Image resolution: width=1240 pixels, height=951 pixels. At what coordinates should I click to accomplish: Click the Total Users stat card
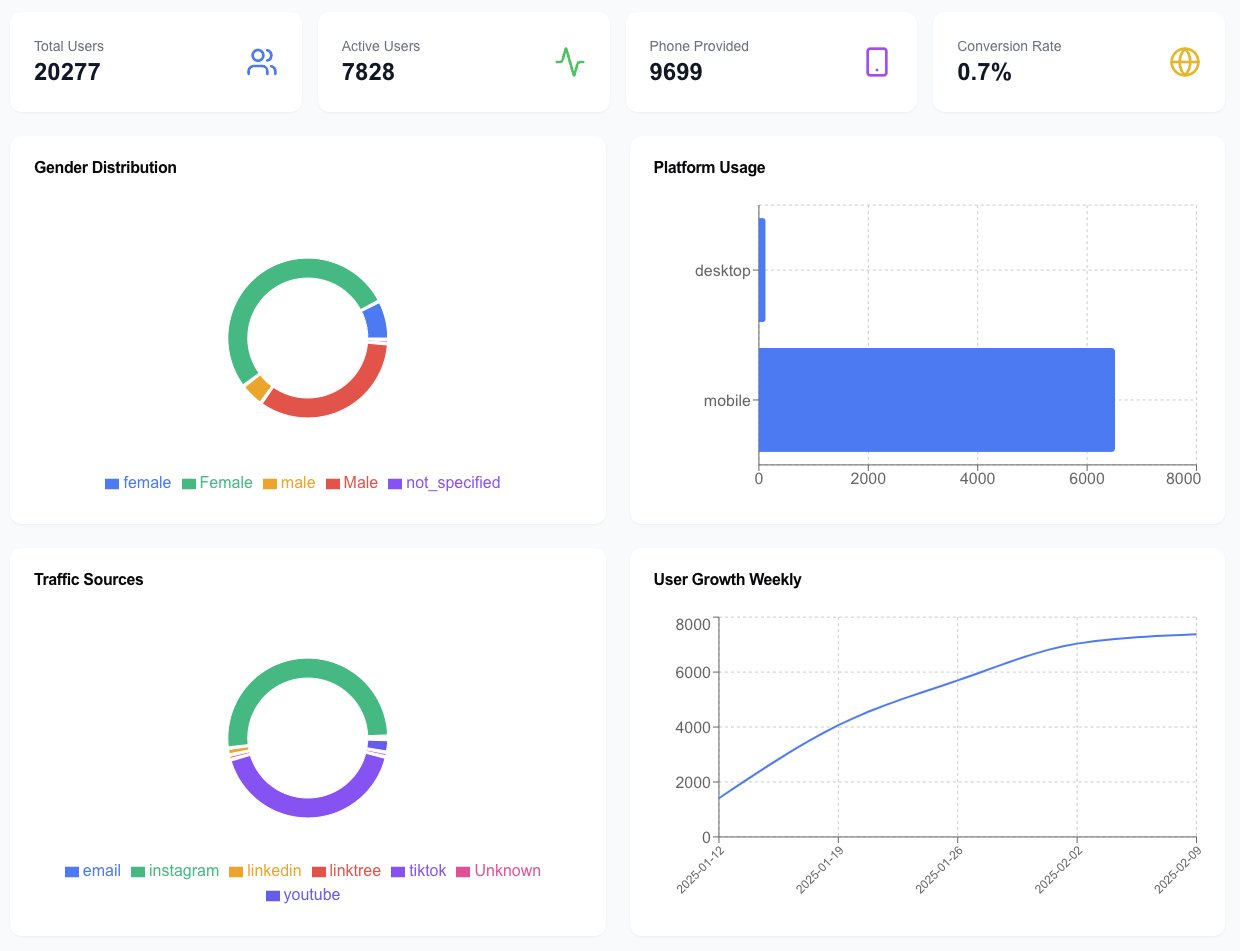coord(156,62)
